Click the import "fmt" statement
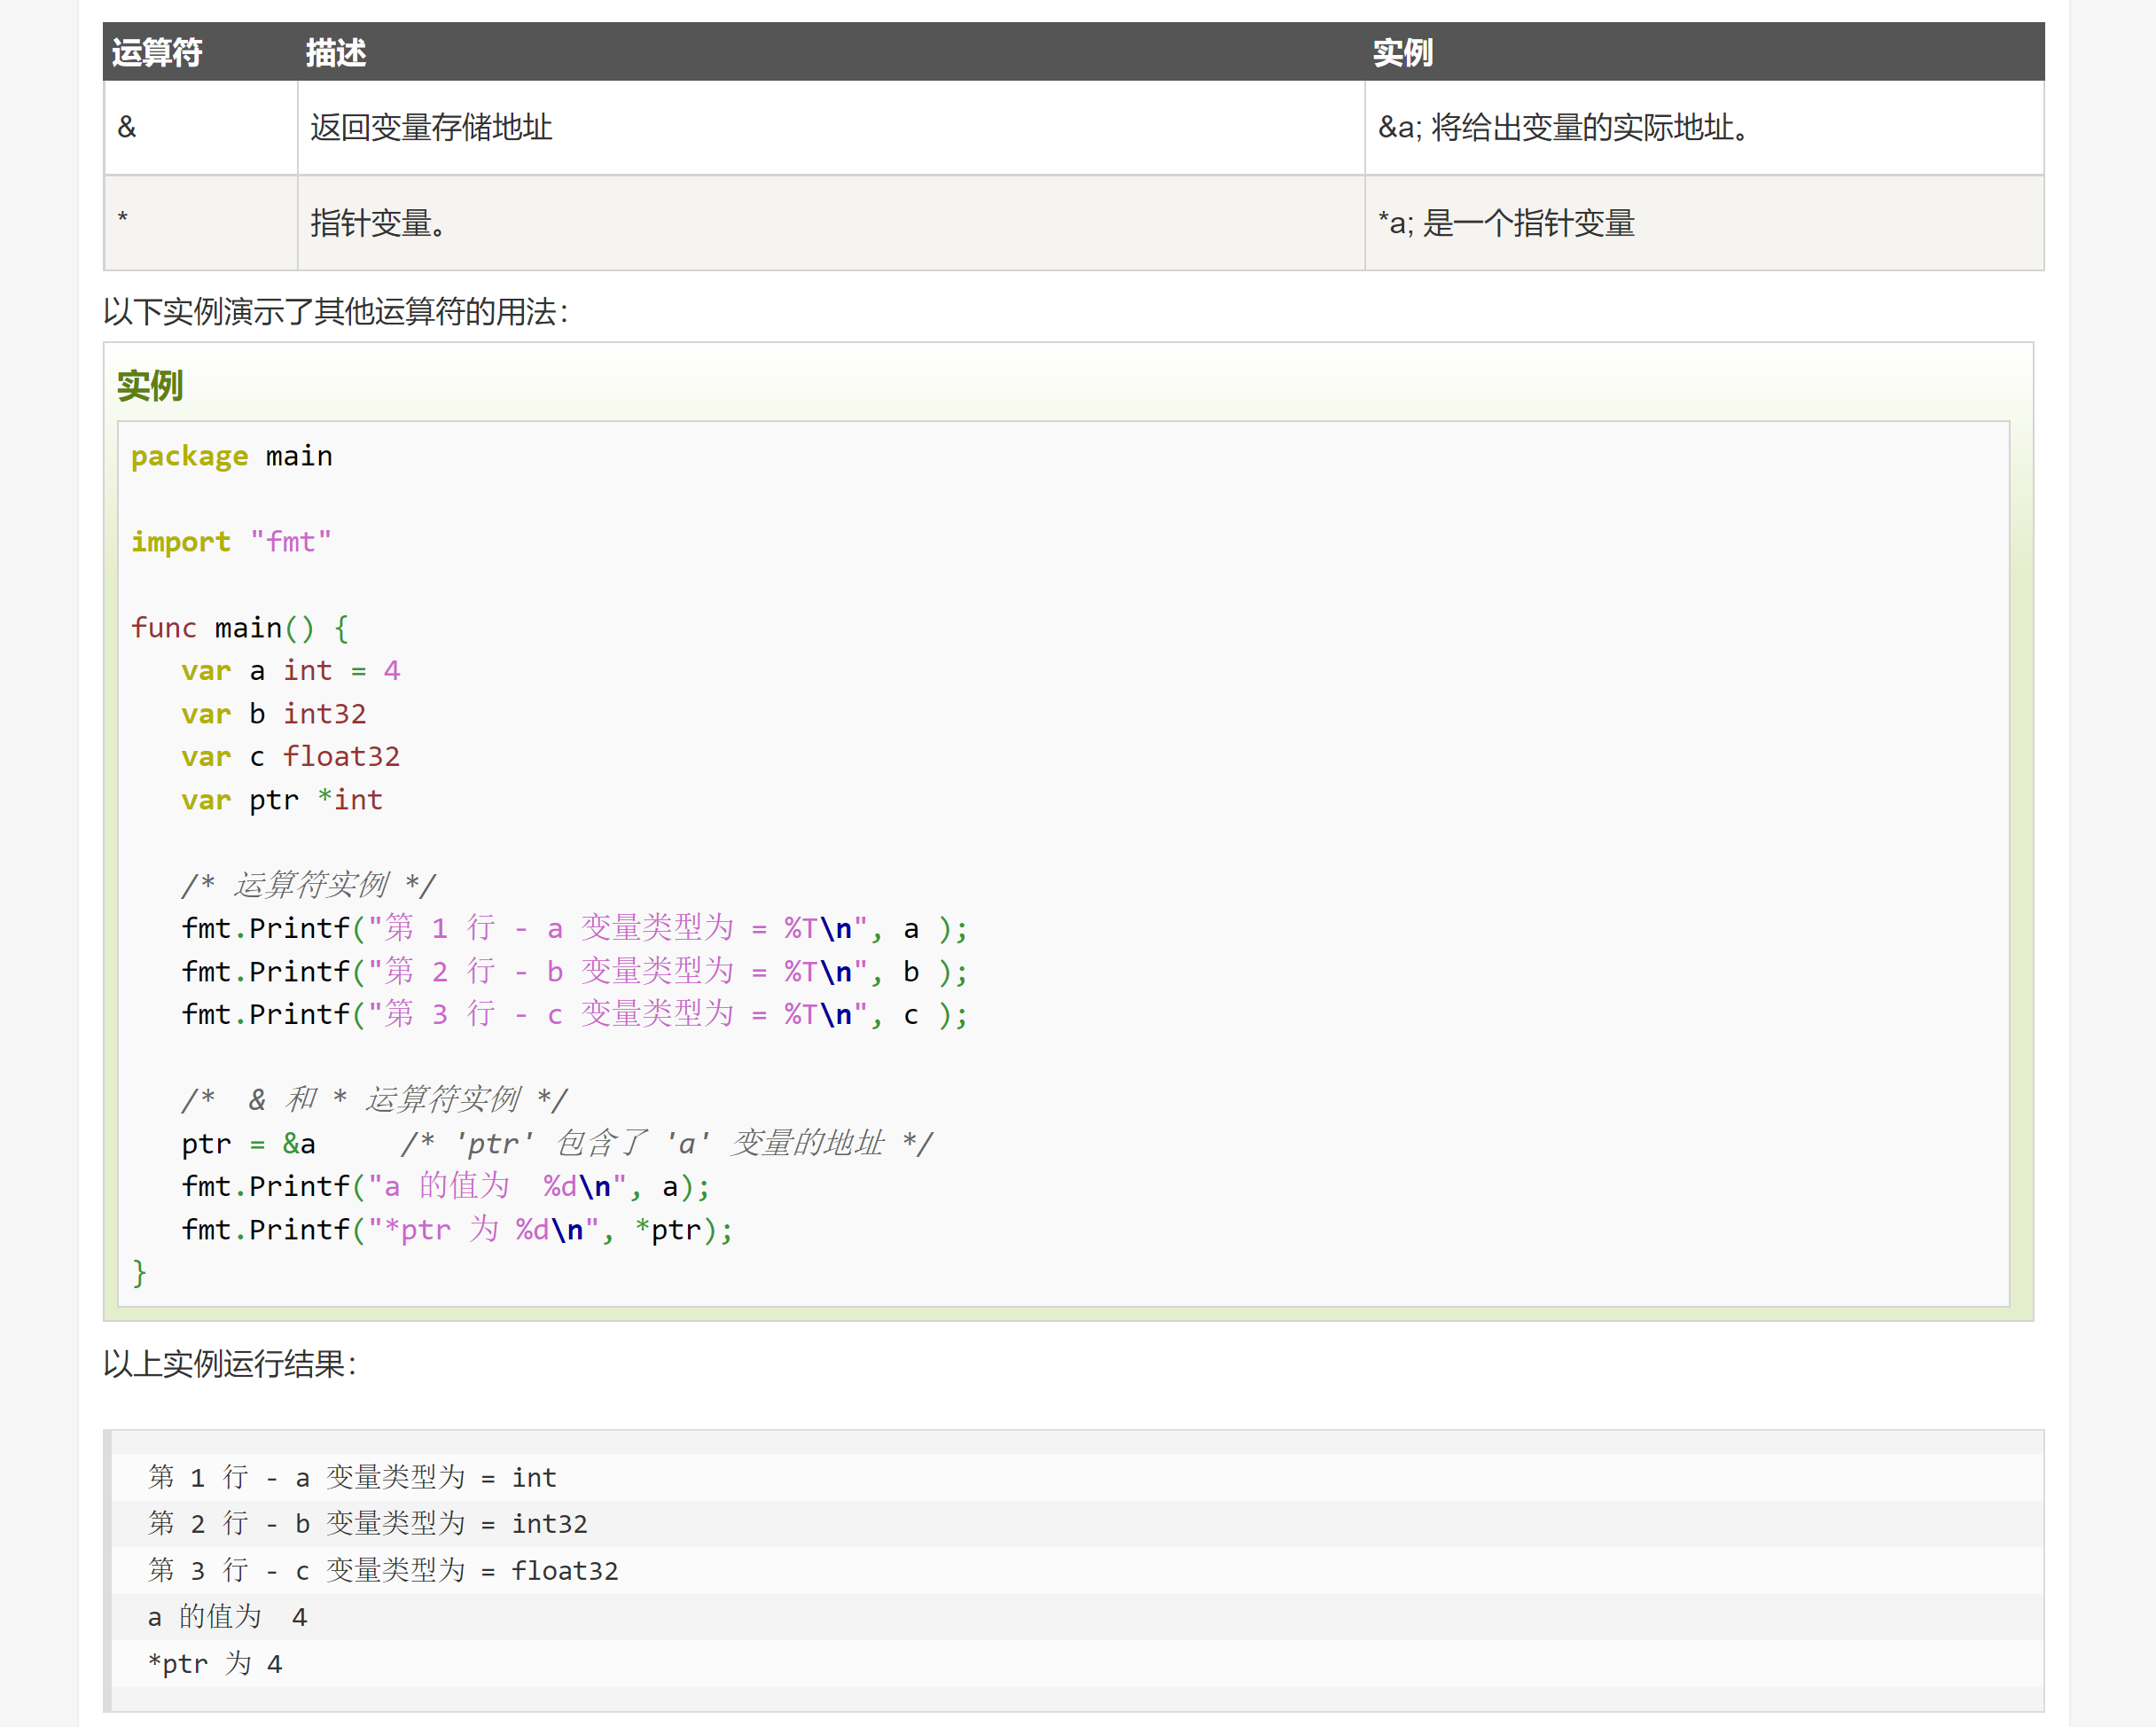The image size is (2156, 1727). pos(231,541)
